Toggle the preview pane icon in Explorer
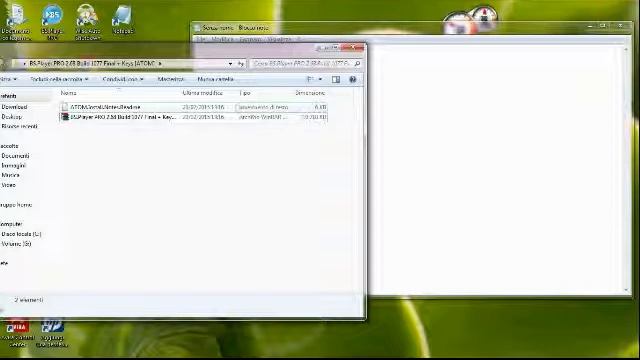The width and height of the screenshot is (640, 360). [x=336, y=80]
